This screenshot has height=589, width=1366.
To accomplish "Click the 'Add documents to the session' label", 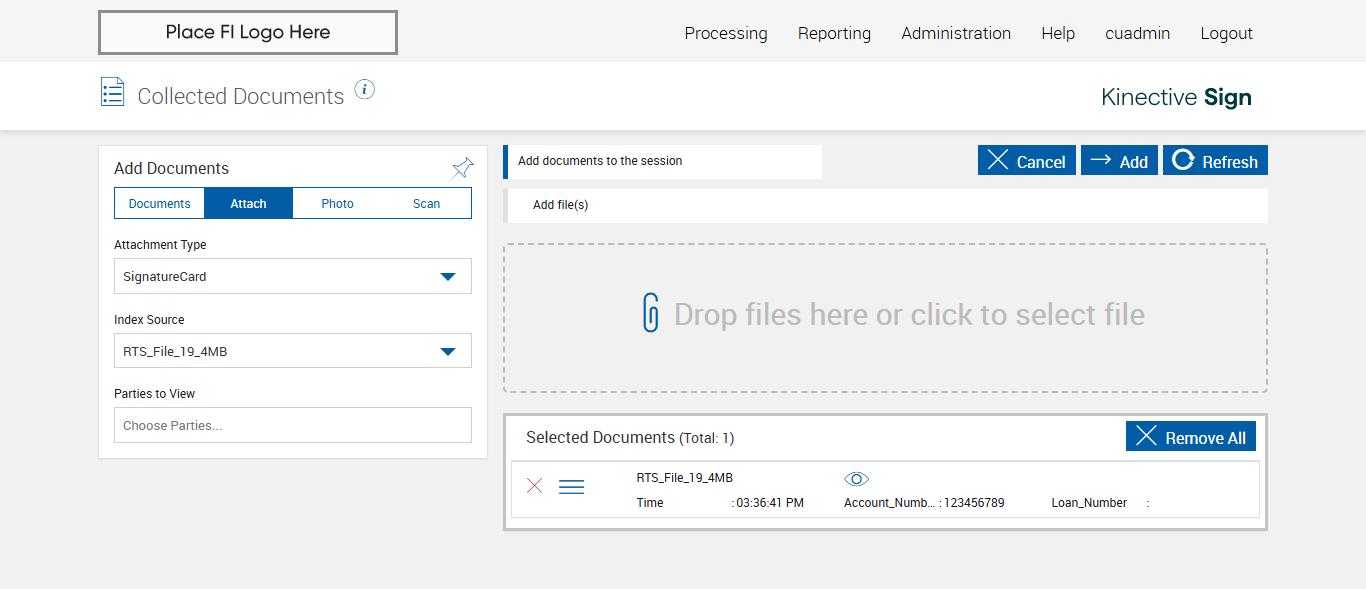I will tap(600, 161).
